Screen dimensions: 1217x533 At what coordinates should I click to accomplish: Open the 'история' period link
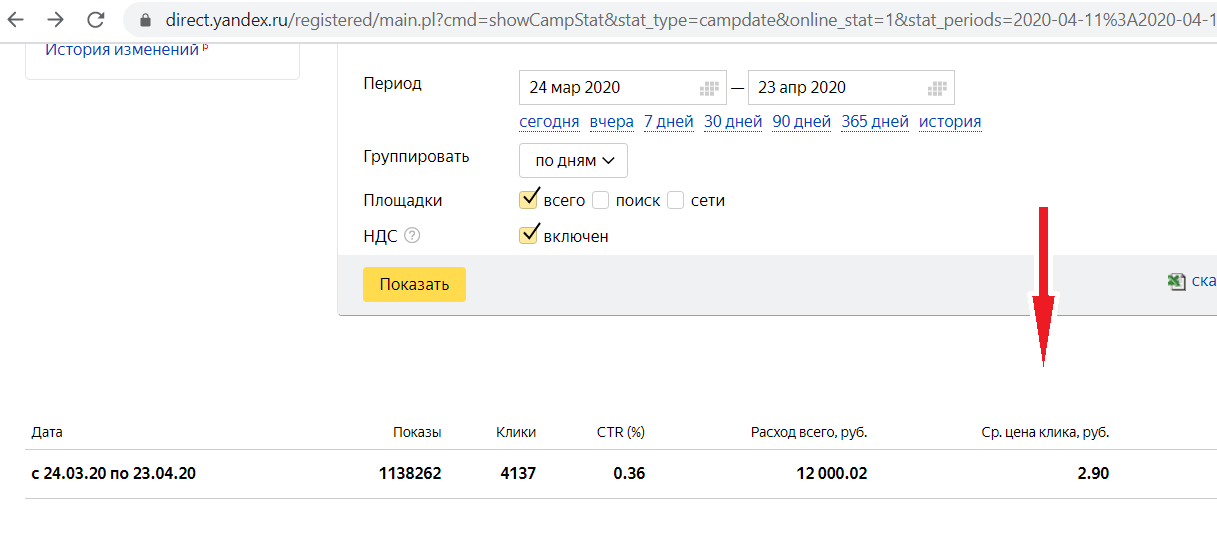[950, 122]
